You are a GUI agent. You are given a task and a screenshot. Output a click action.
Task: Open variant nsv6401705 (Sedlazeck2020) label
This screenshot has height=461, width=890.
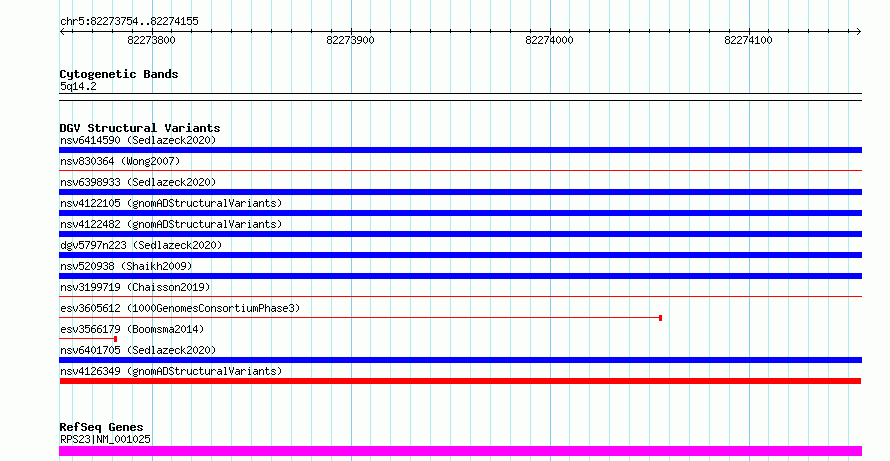pos(138,350)
